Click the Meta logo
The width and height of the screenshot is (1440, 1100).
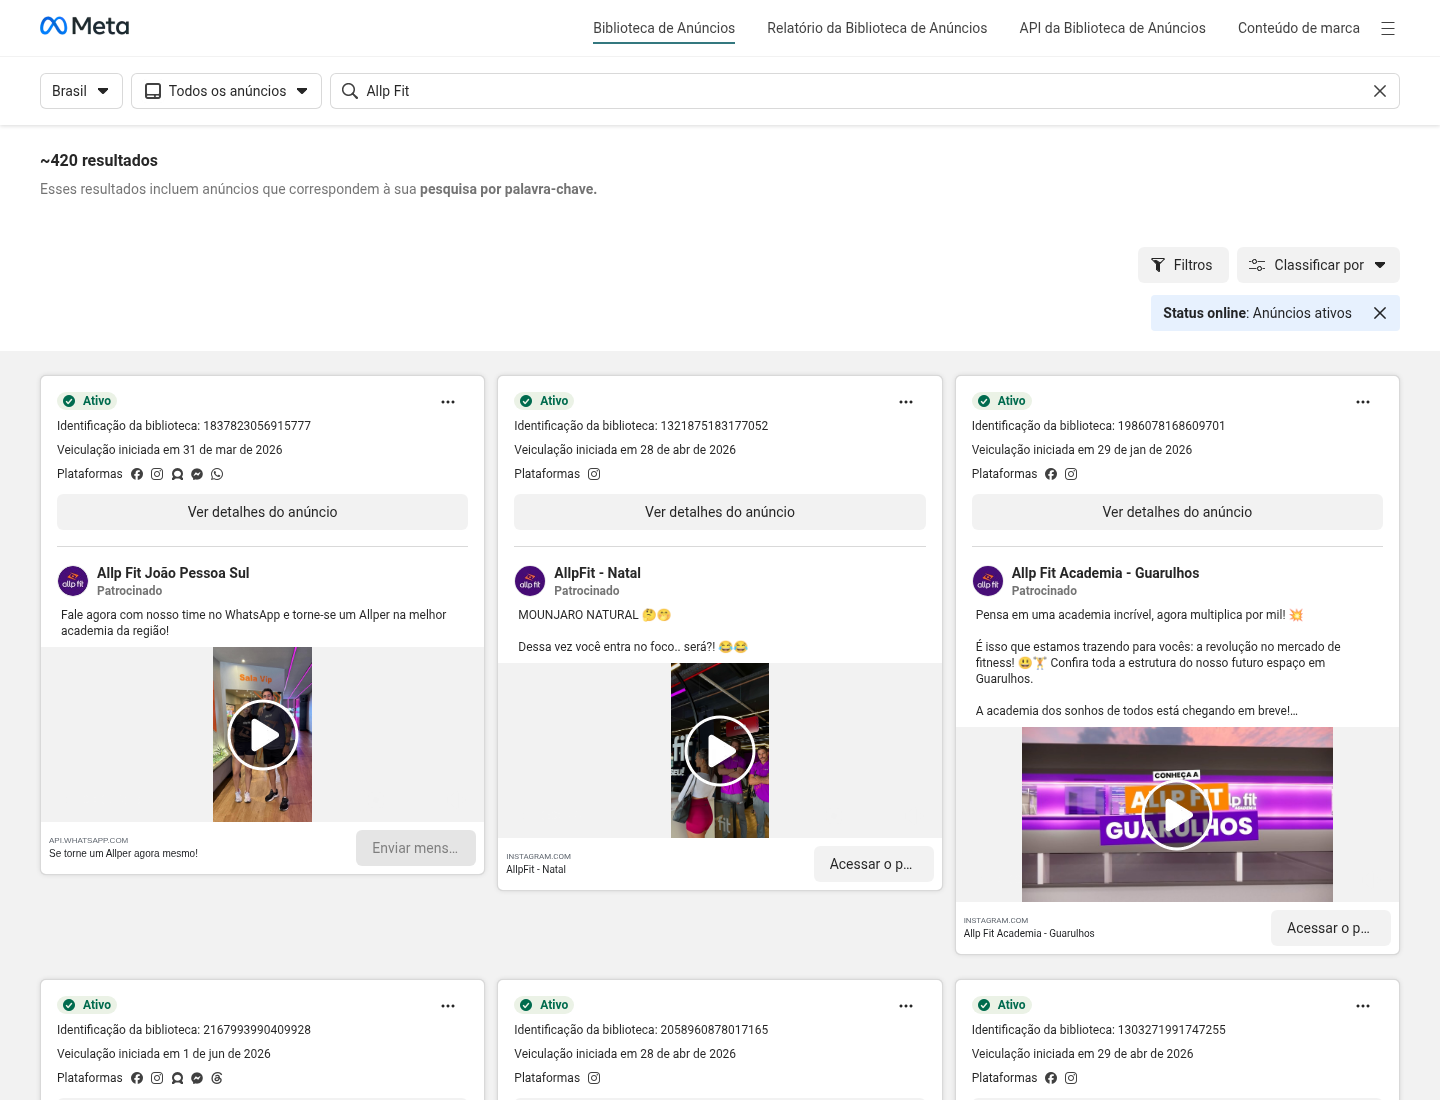click(x=84, y=26)
